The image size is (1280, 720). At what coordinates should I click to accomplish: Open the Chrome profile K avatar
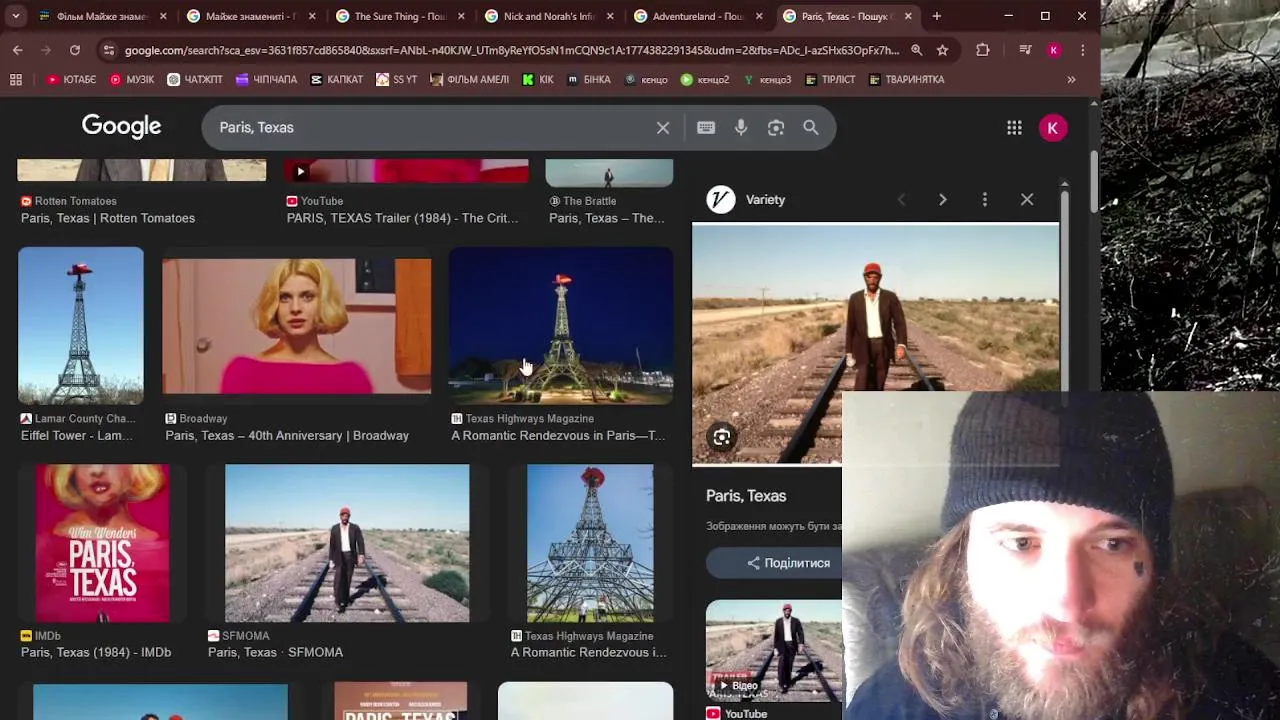point(1054,50)
